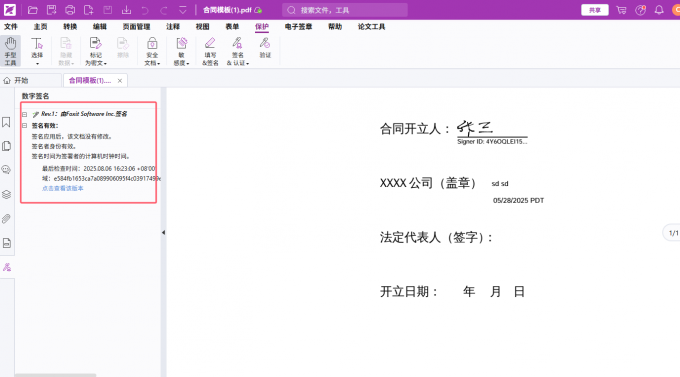This screenshot has width=680, height=377.
Task: Click the Foxit app logo icon
Action: coord(10,10)
